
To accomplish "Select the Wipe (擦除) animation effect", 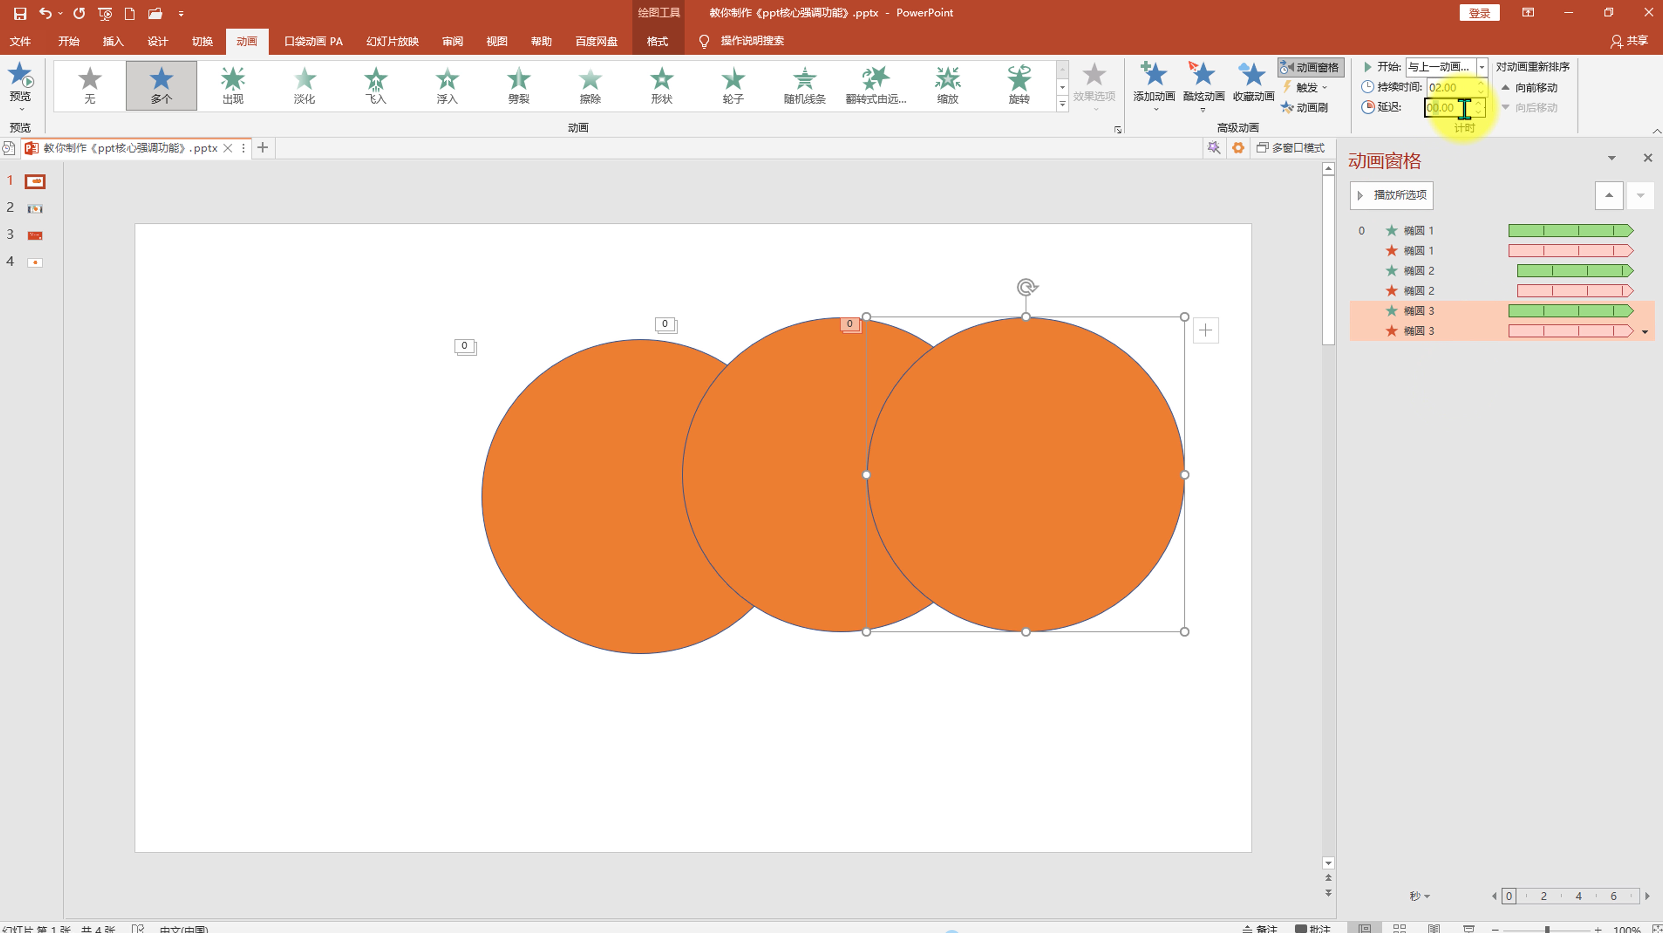I will coord(590,86).
